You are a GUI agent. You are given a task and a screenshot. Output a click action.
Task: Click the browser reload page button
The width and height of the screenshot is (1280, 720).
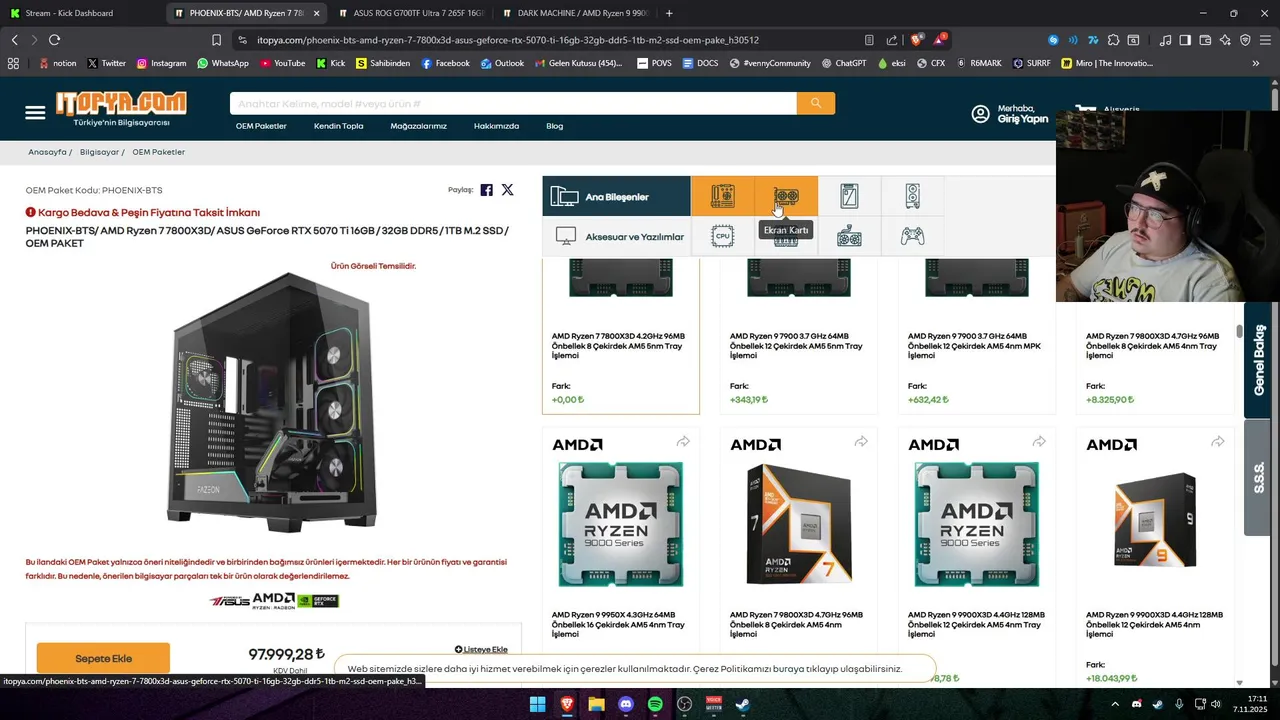[54, 40]
